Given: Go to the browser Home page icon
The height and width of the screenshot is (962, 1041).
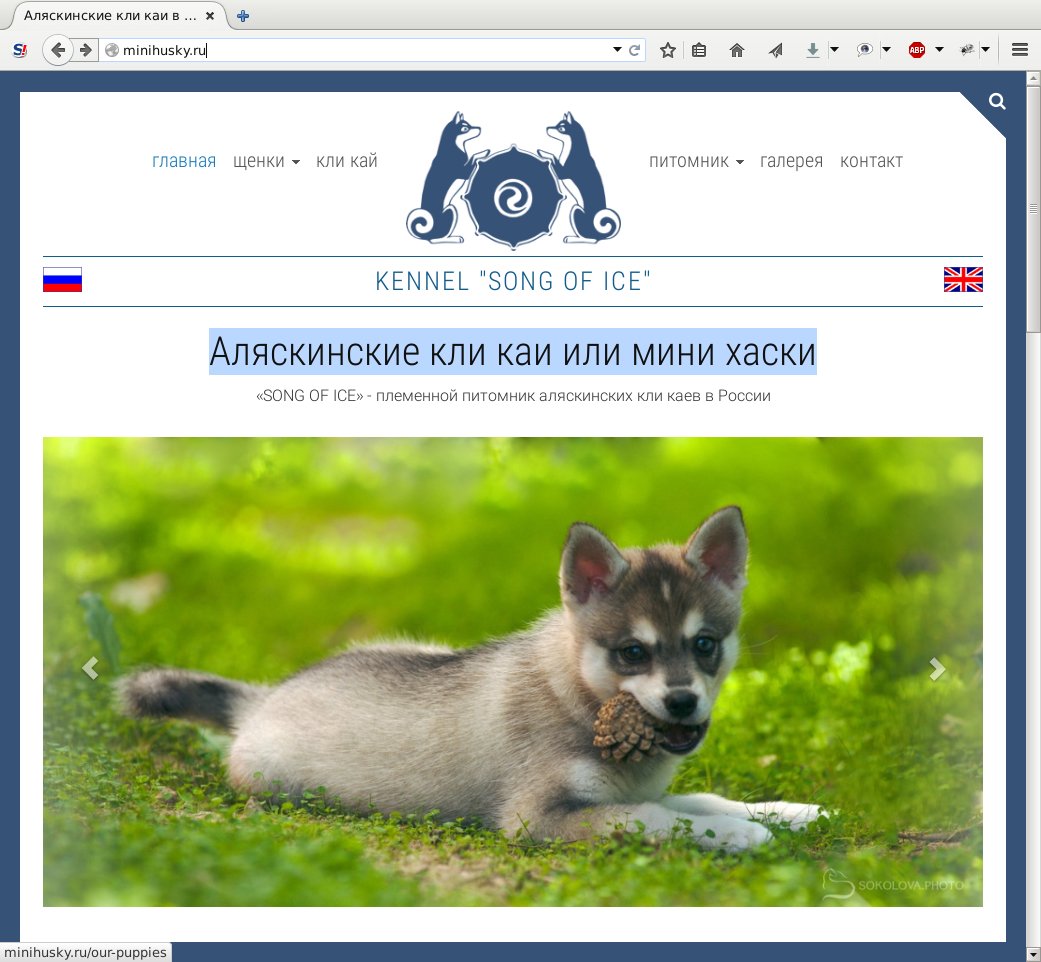Looking at the screenshot, I should click(x=737, y=50).
